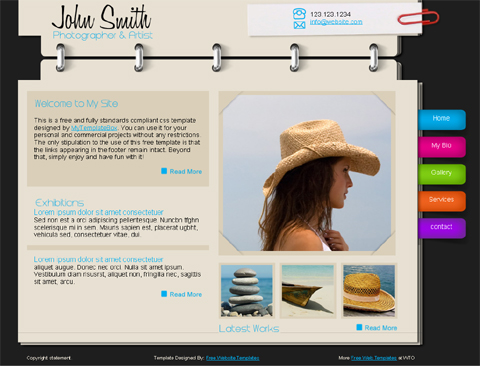Open the purple contact tab
This screenshot has height=366, width=480.
pyautogui.click(x=442, y=228)
